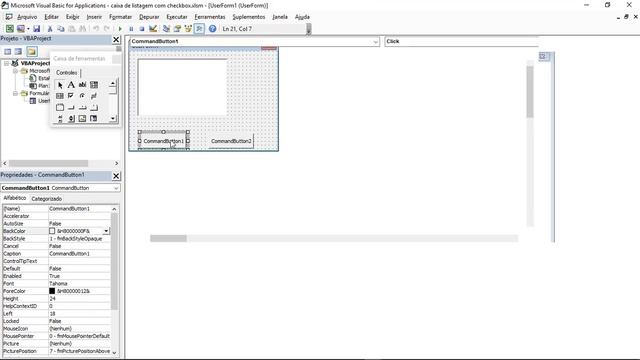Open Properties Window from the toolbar icon

tap(177, 29)
